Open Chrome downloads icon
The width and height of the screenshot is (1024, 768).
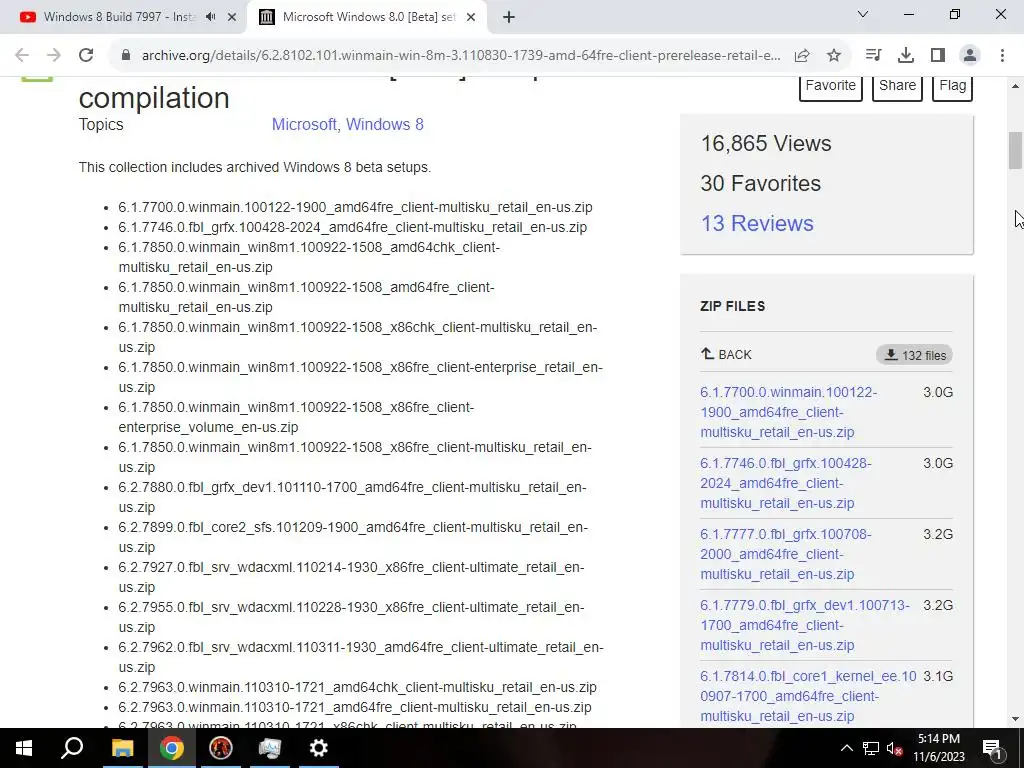[x=905, y=56]
